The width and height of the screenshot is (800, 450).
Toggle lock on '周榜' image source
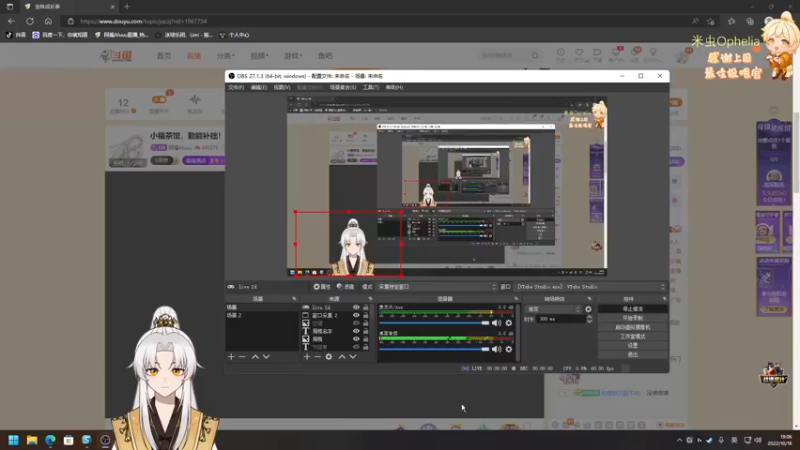click(365, 339)
